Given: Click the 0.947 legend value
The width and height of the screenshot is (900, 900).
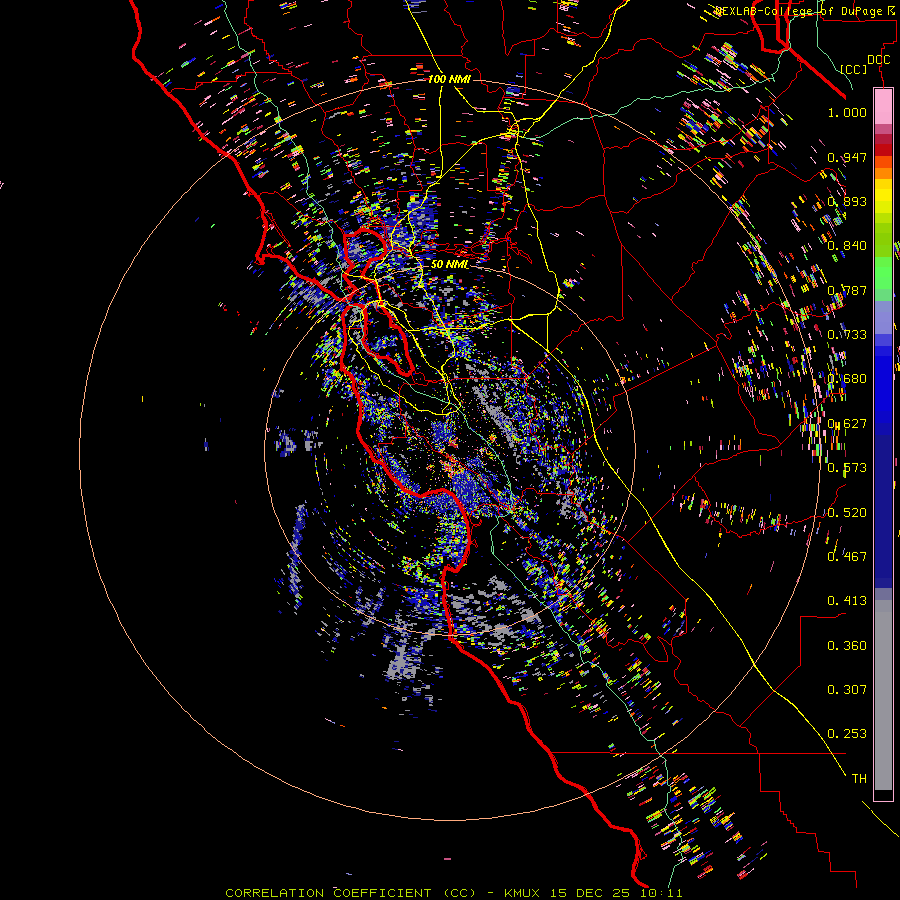Looking at the screenshot, I should point(847,157).
